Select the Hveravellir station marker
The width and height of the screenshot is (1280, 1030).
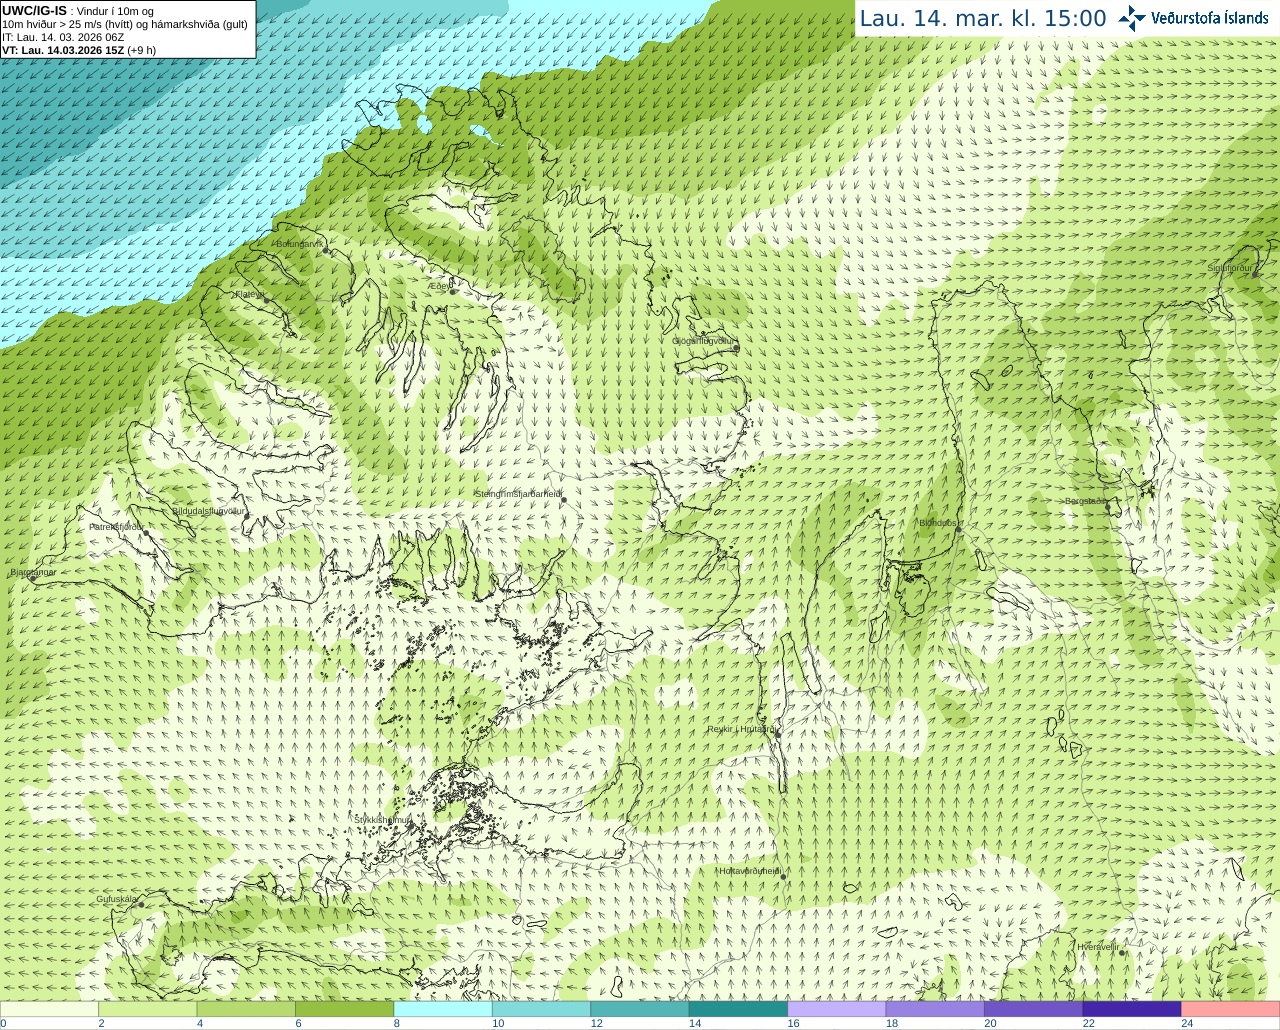point(1122,952)
